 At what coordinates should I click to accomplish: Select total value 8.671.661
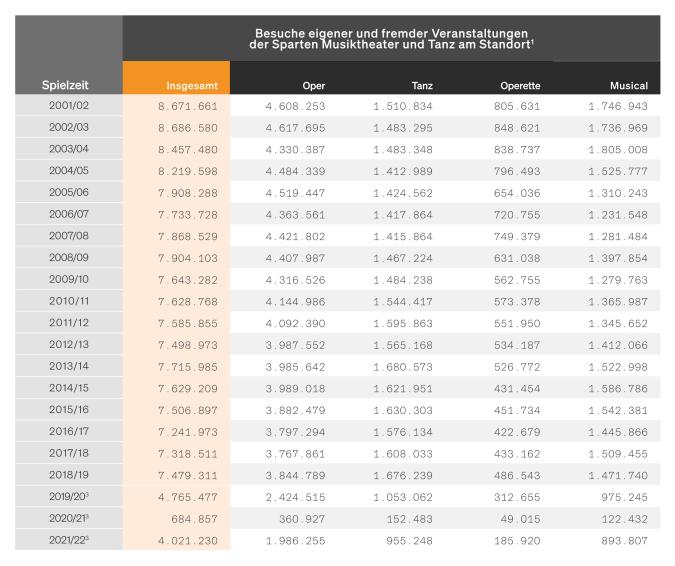(187, 105)
